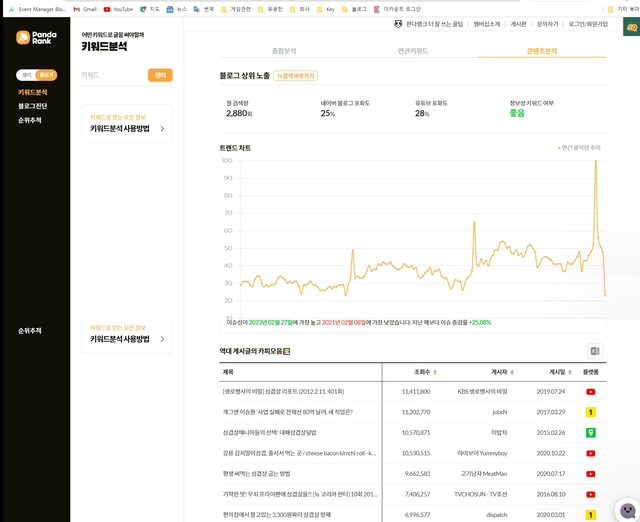This screenshot has width=640, height=522.
Task: Click YouTube icon in TVCHOSUN row
Action: 590,494
